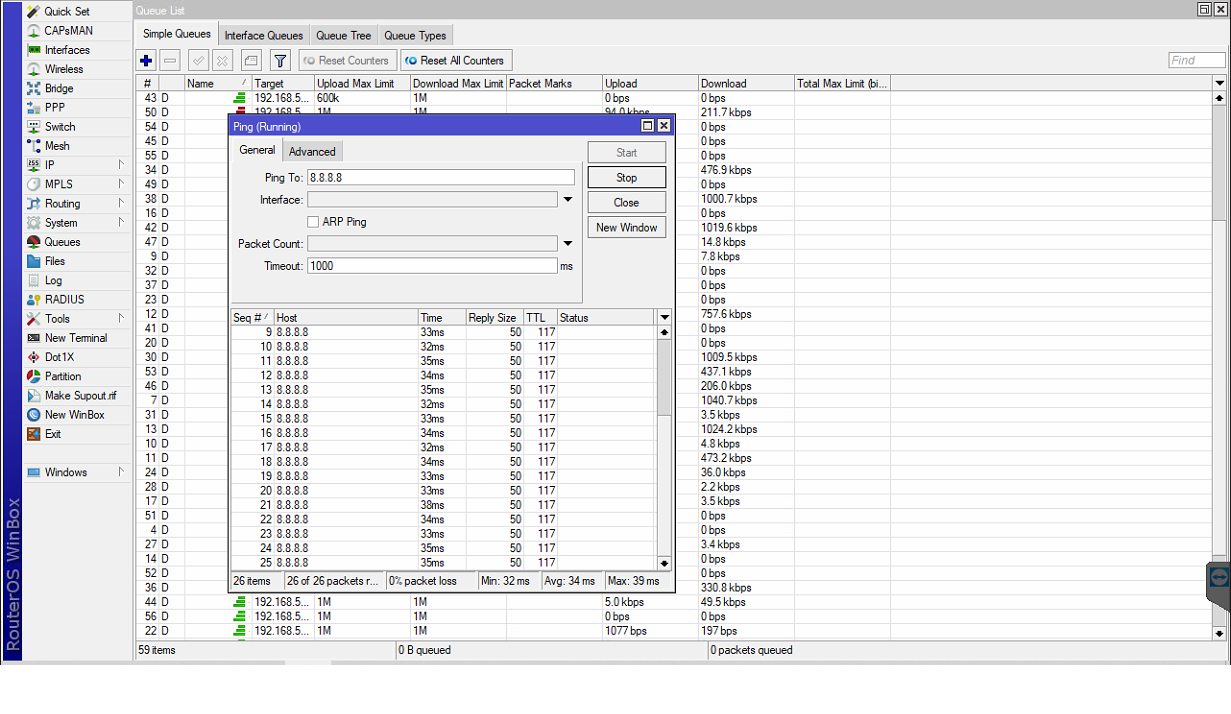Sort ping results by the Time header
Image resolution: width=1231 pixels, height=714 pixels.
click(x=442, y=318)
